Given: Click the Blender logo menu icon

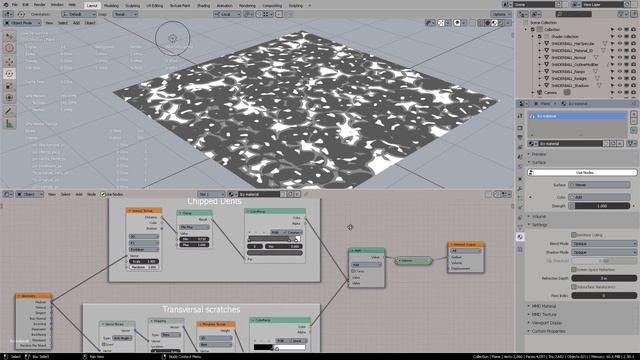Looking at the screenshot, I should point(5,4).
